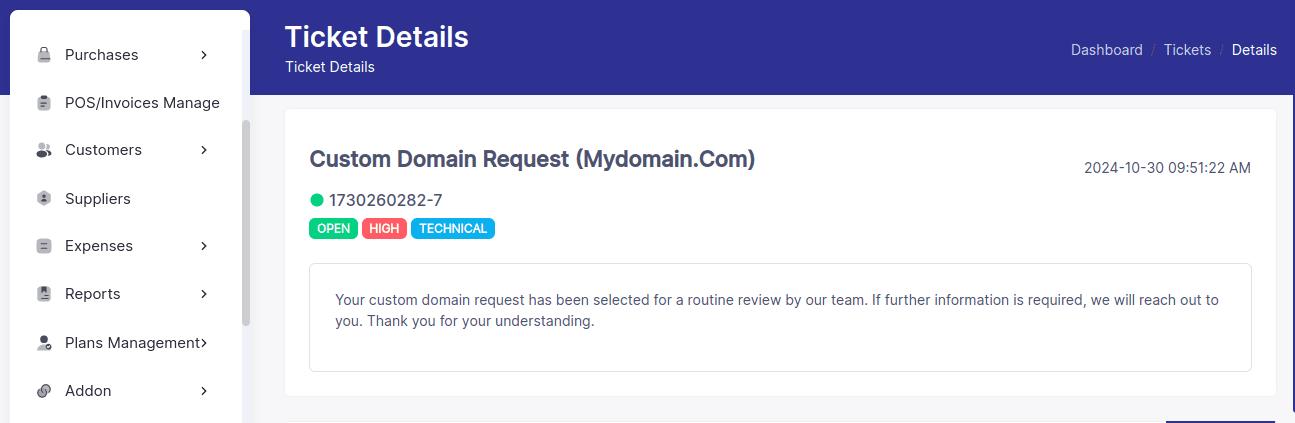
Task: Open POS/Invoices Manage menu item
Action: (126, 103)
